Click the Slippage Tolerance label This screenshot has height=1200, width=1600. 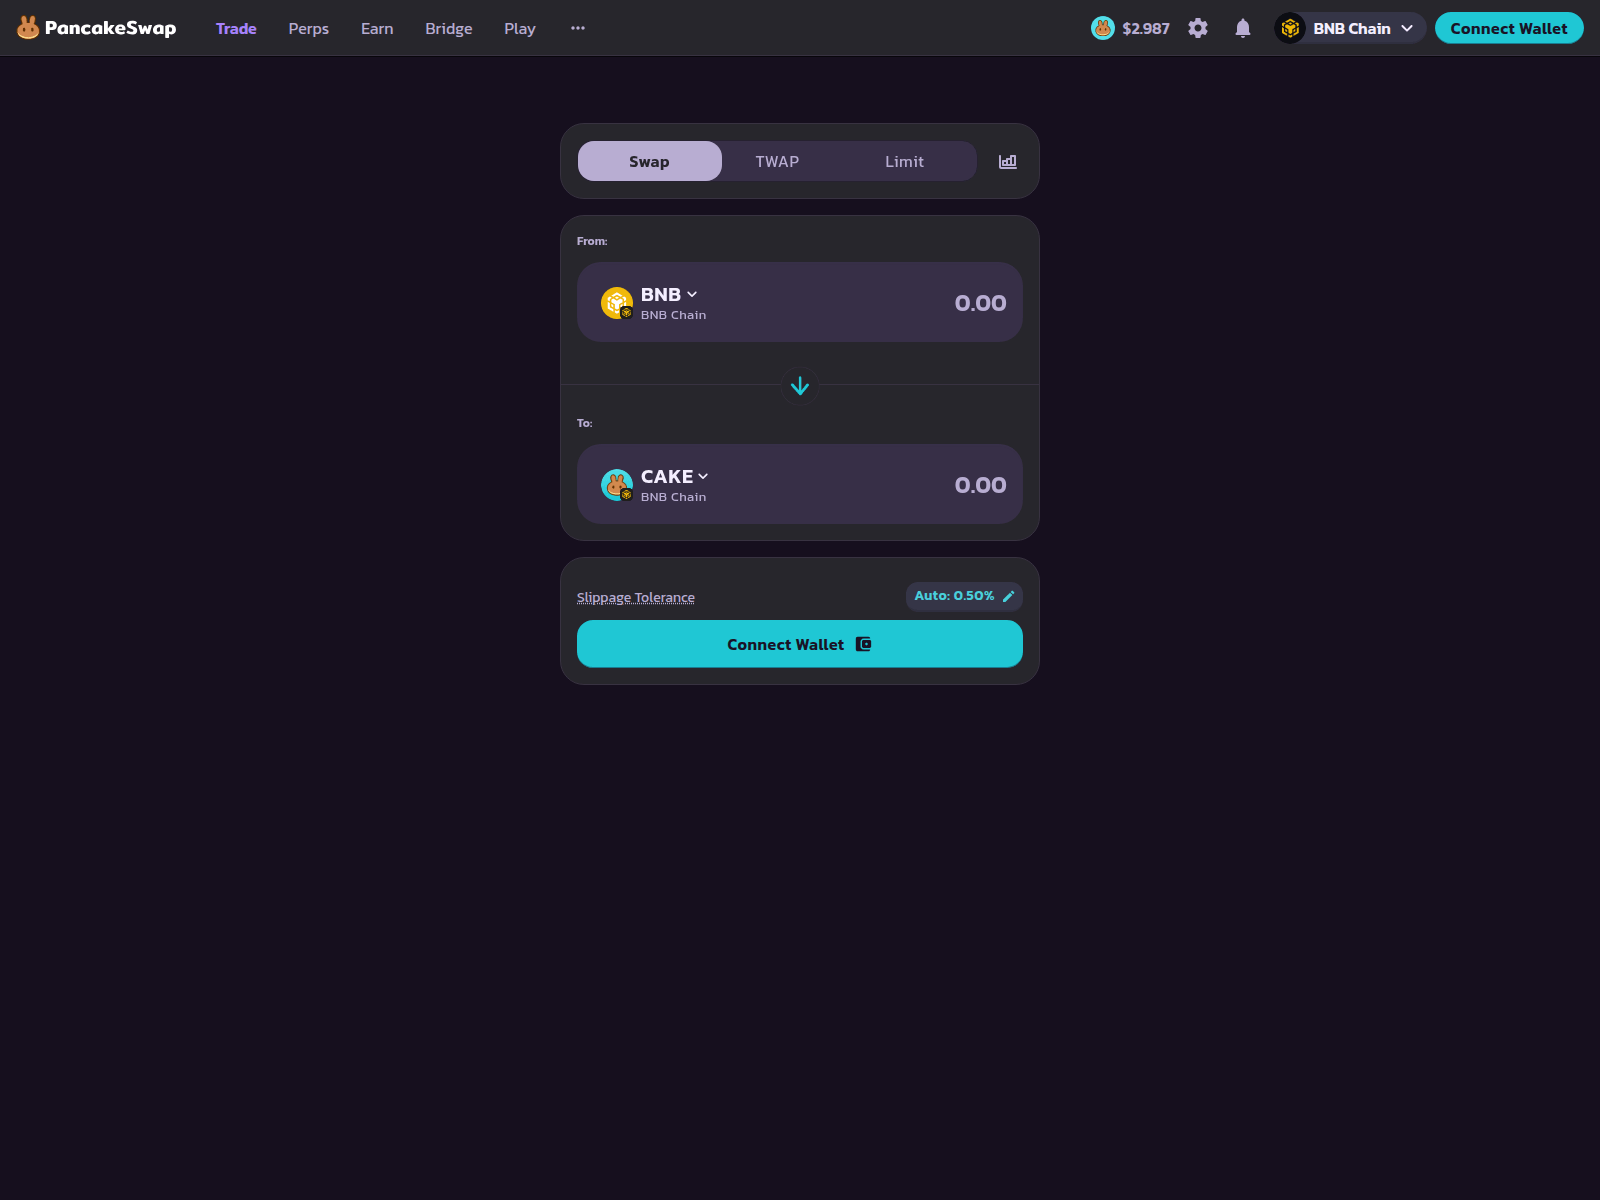(636, 597)
